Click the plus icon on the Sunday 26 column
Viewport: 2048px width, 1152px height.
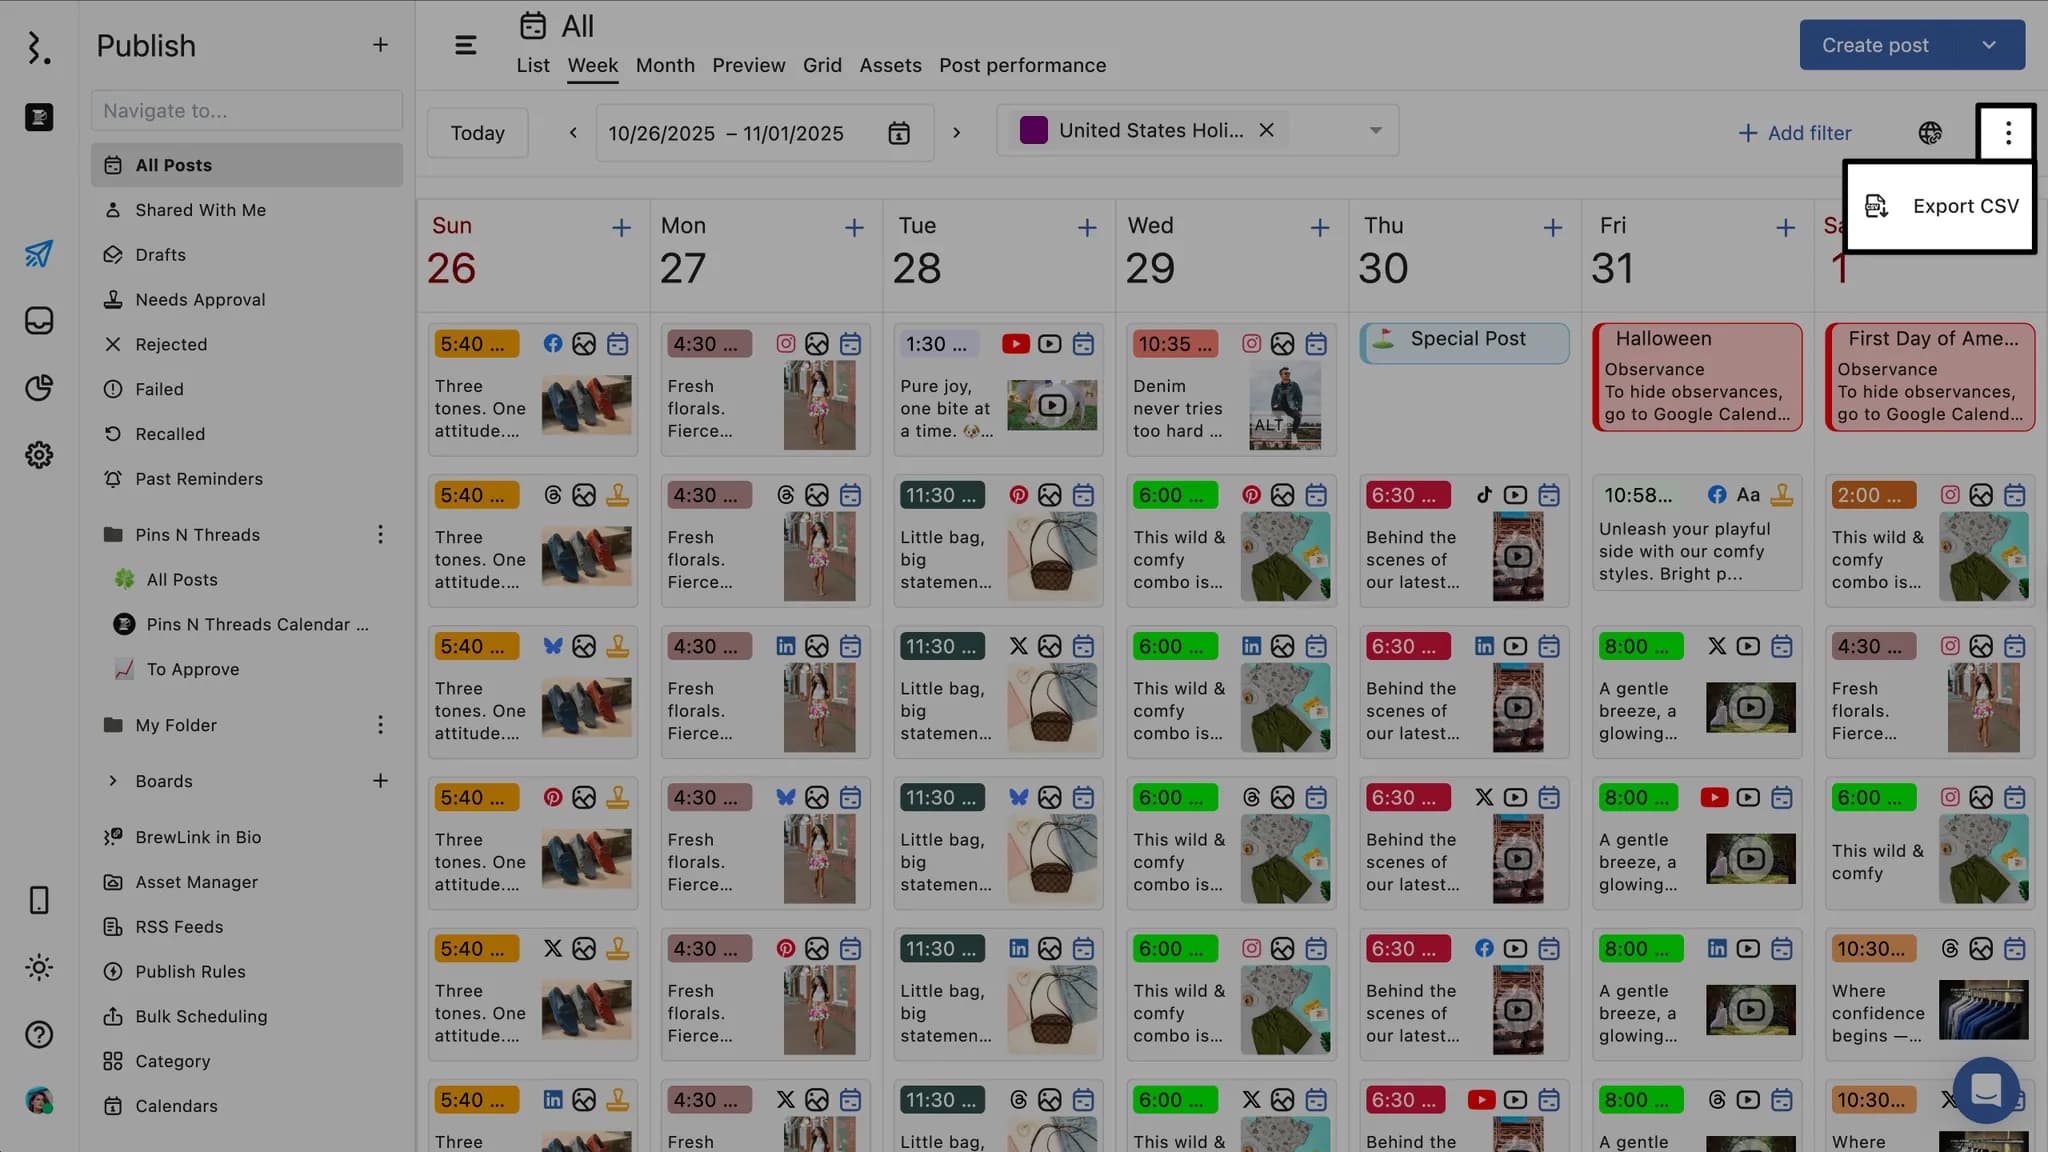point(621,228)
